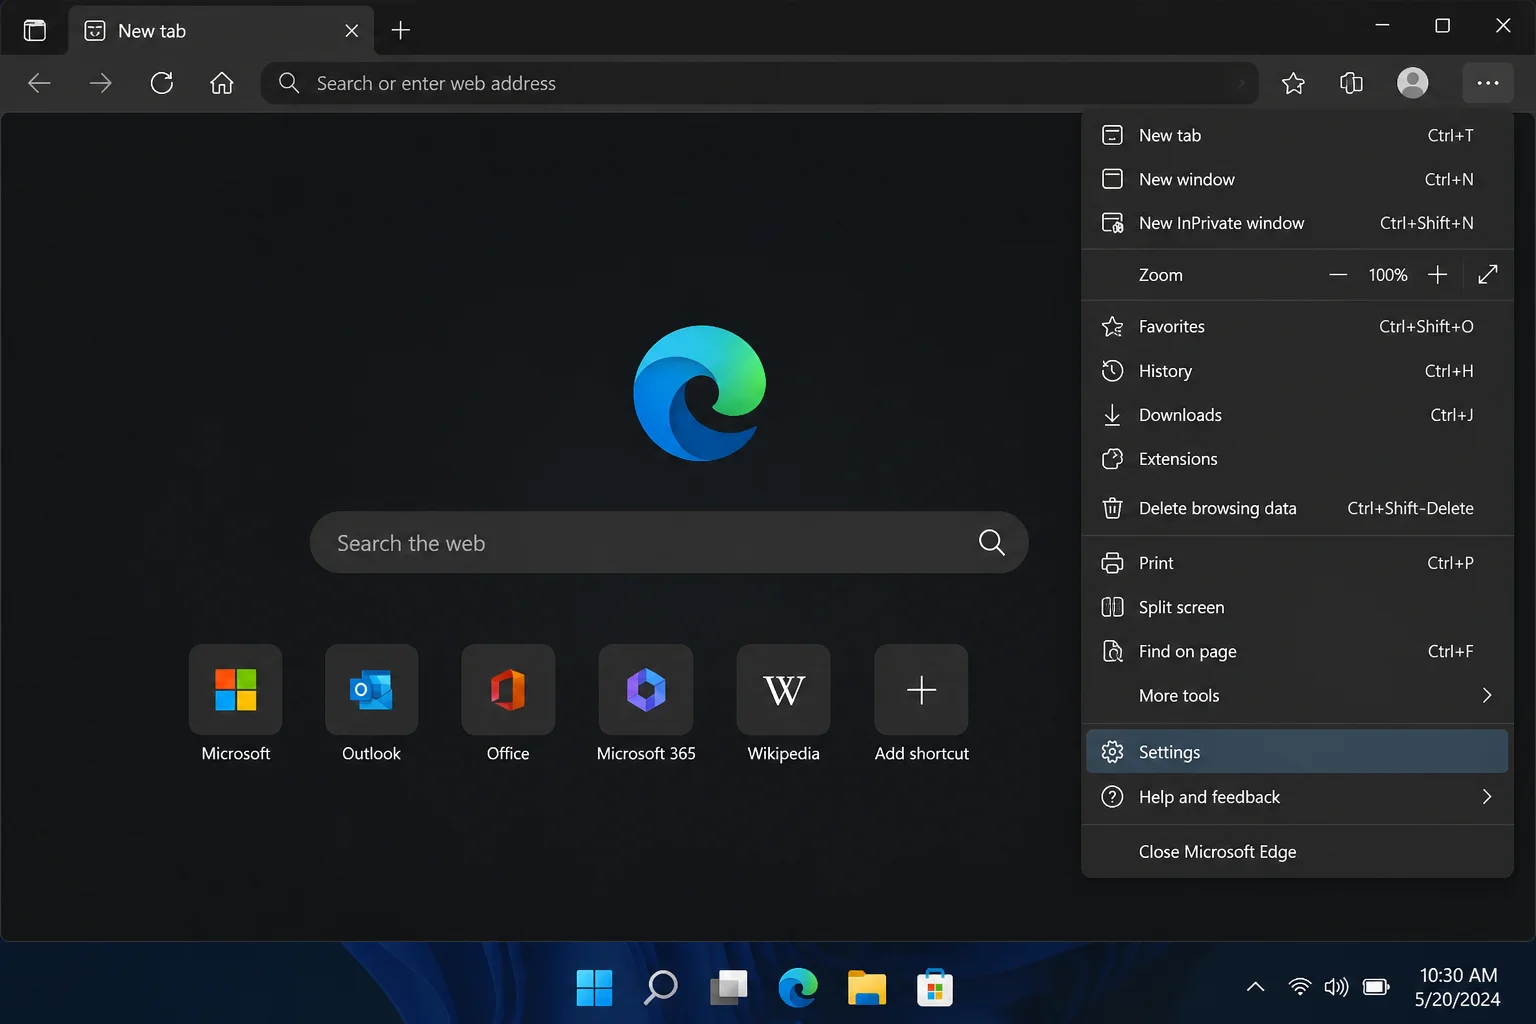Screen dimensions: 1536x1024
Task: Open the user profile avatar
Action: (1412, 83)
